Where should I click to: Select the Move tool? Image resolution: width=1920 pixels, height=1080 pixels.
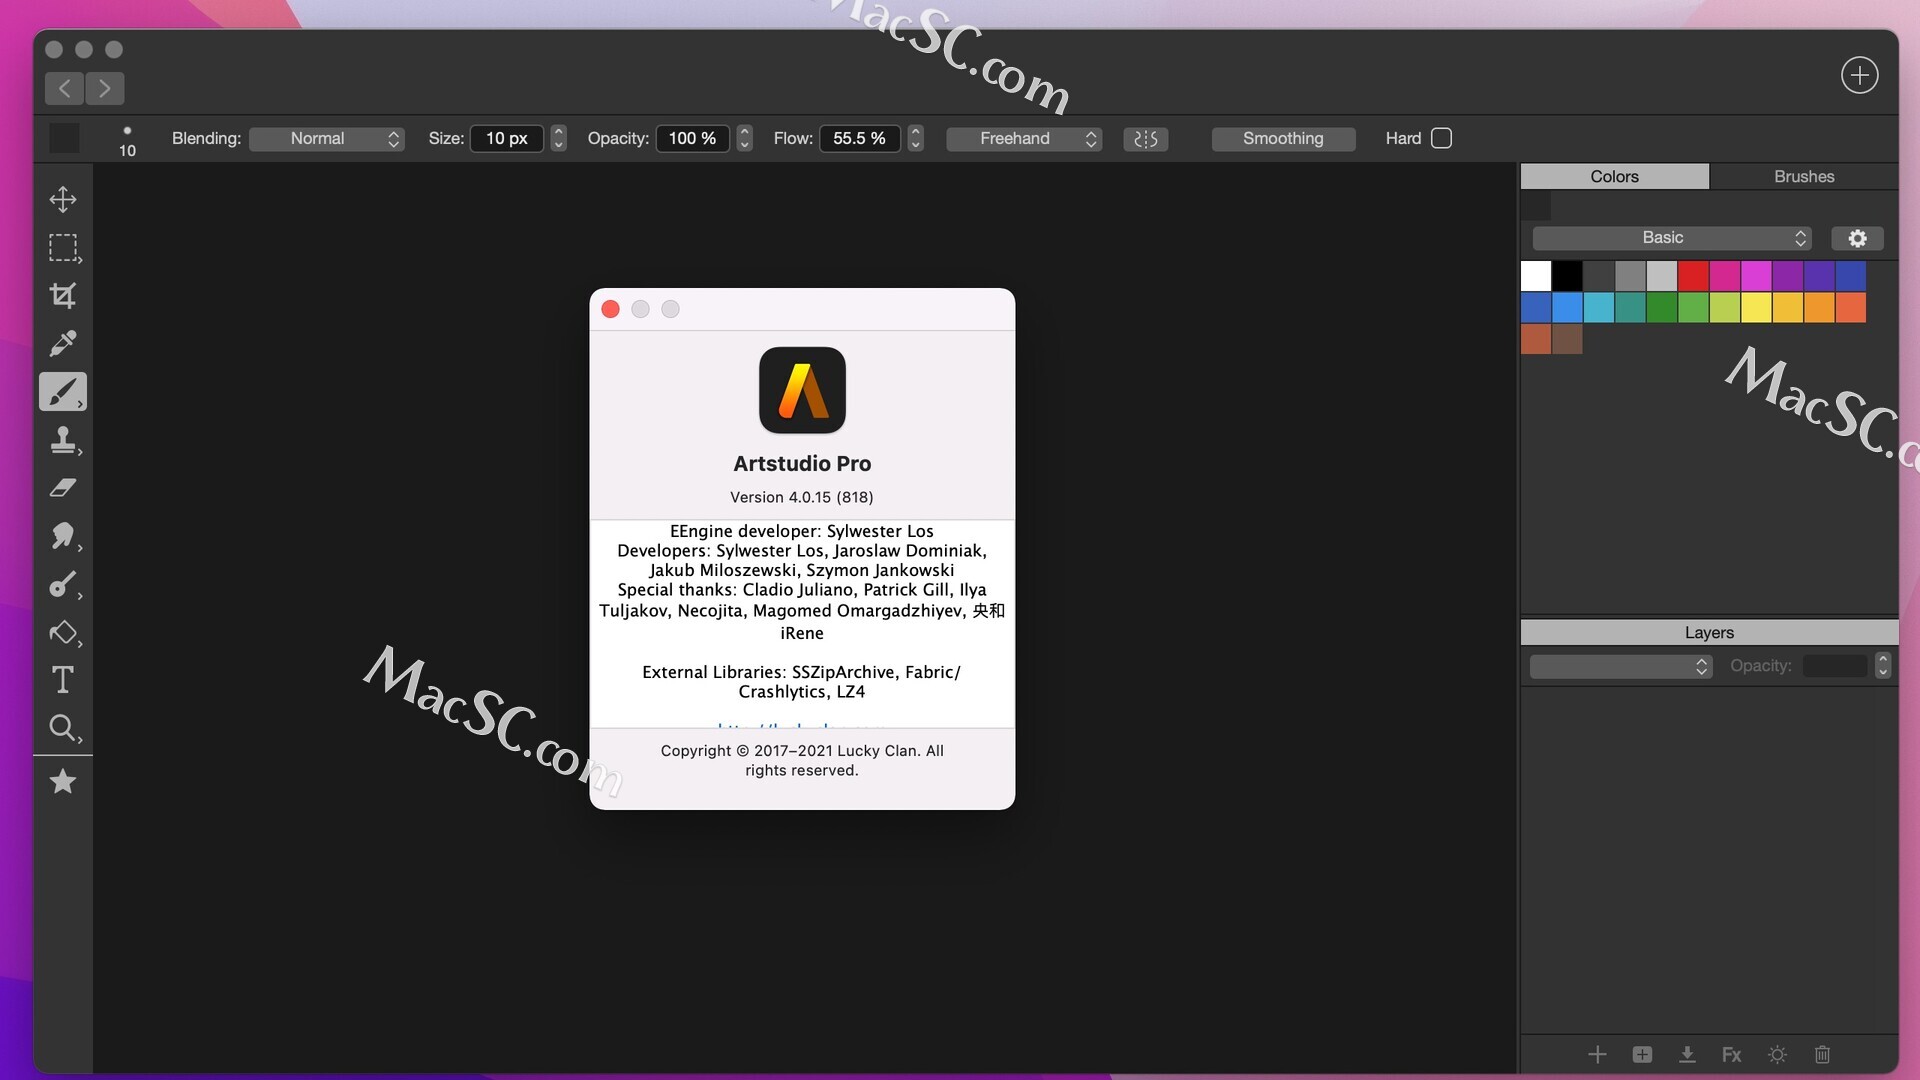[x=63, y=199]
